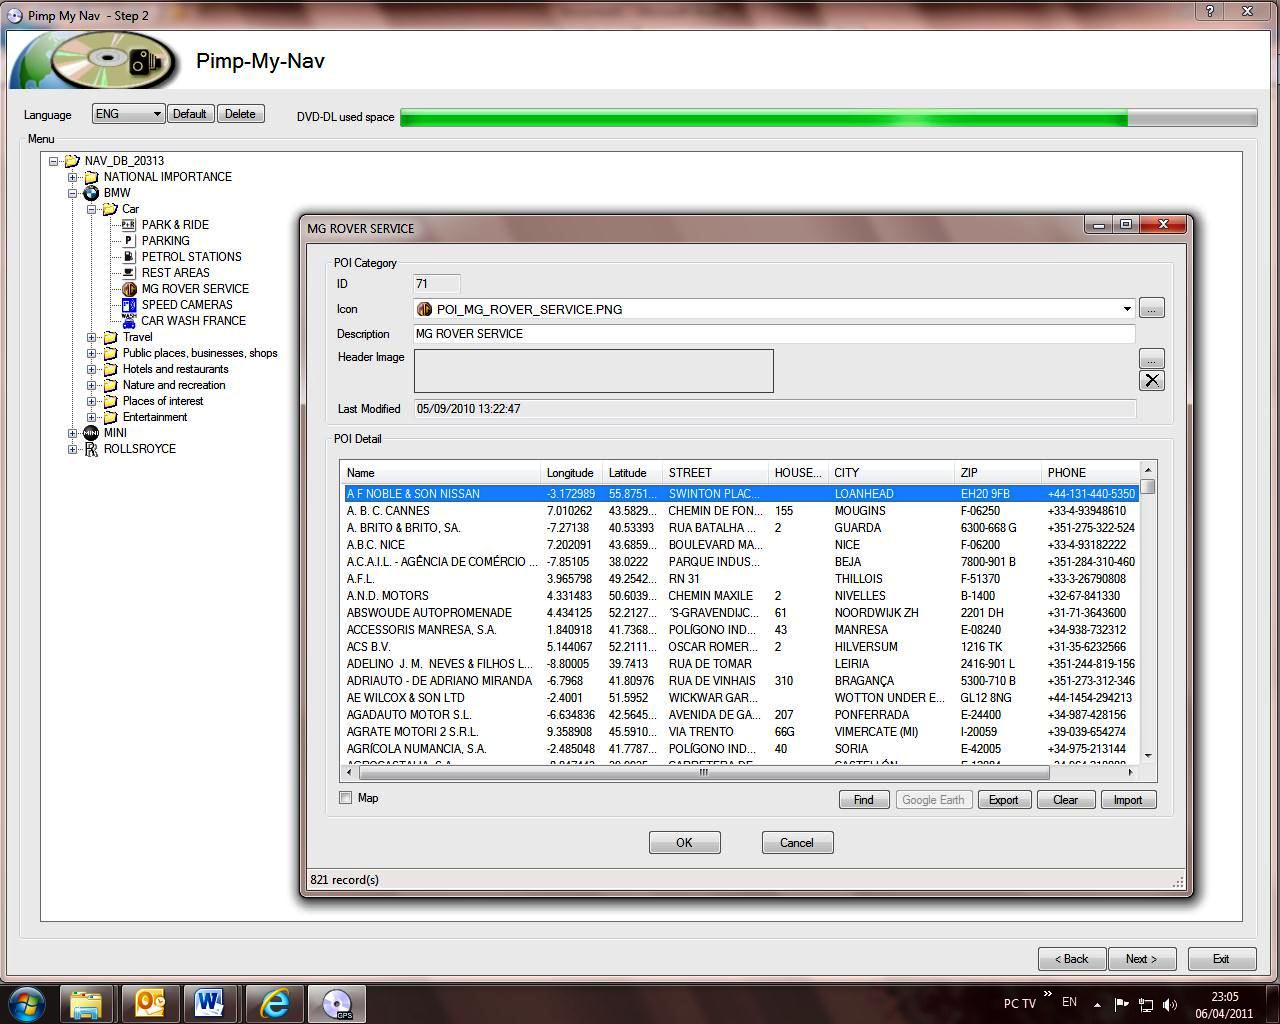
Task: Click the X to remove the header image
Action: (1152, 380)
